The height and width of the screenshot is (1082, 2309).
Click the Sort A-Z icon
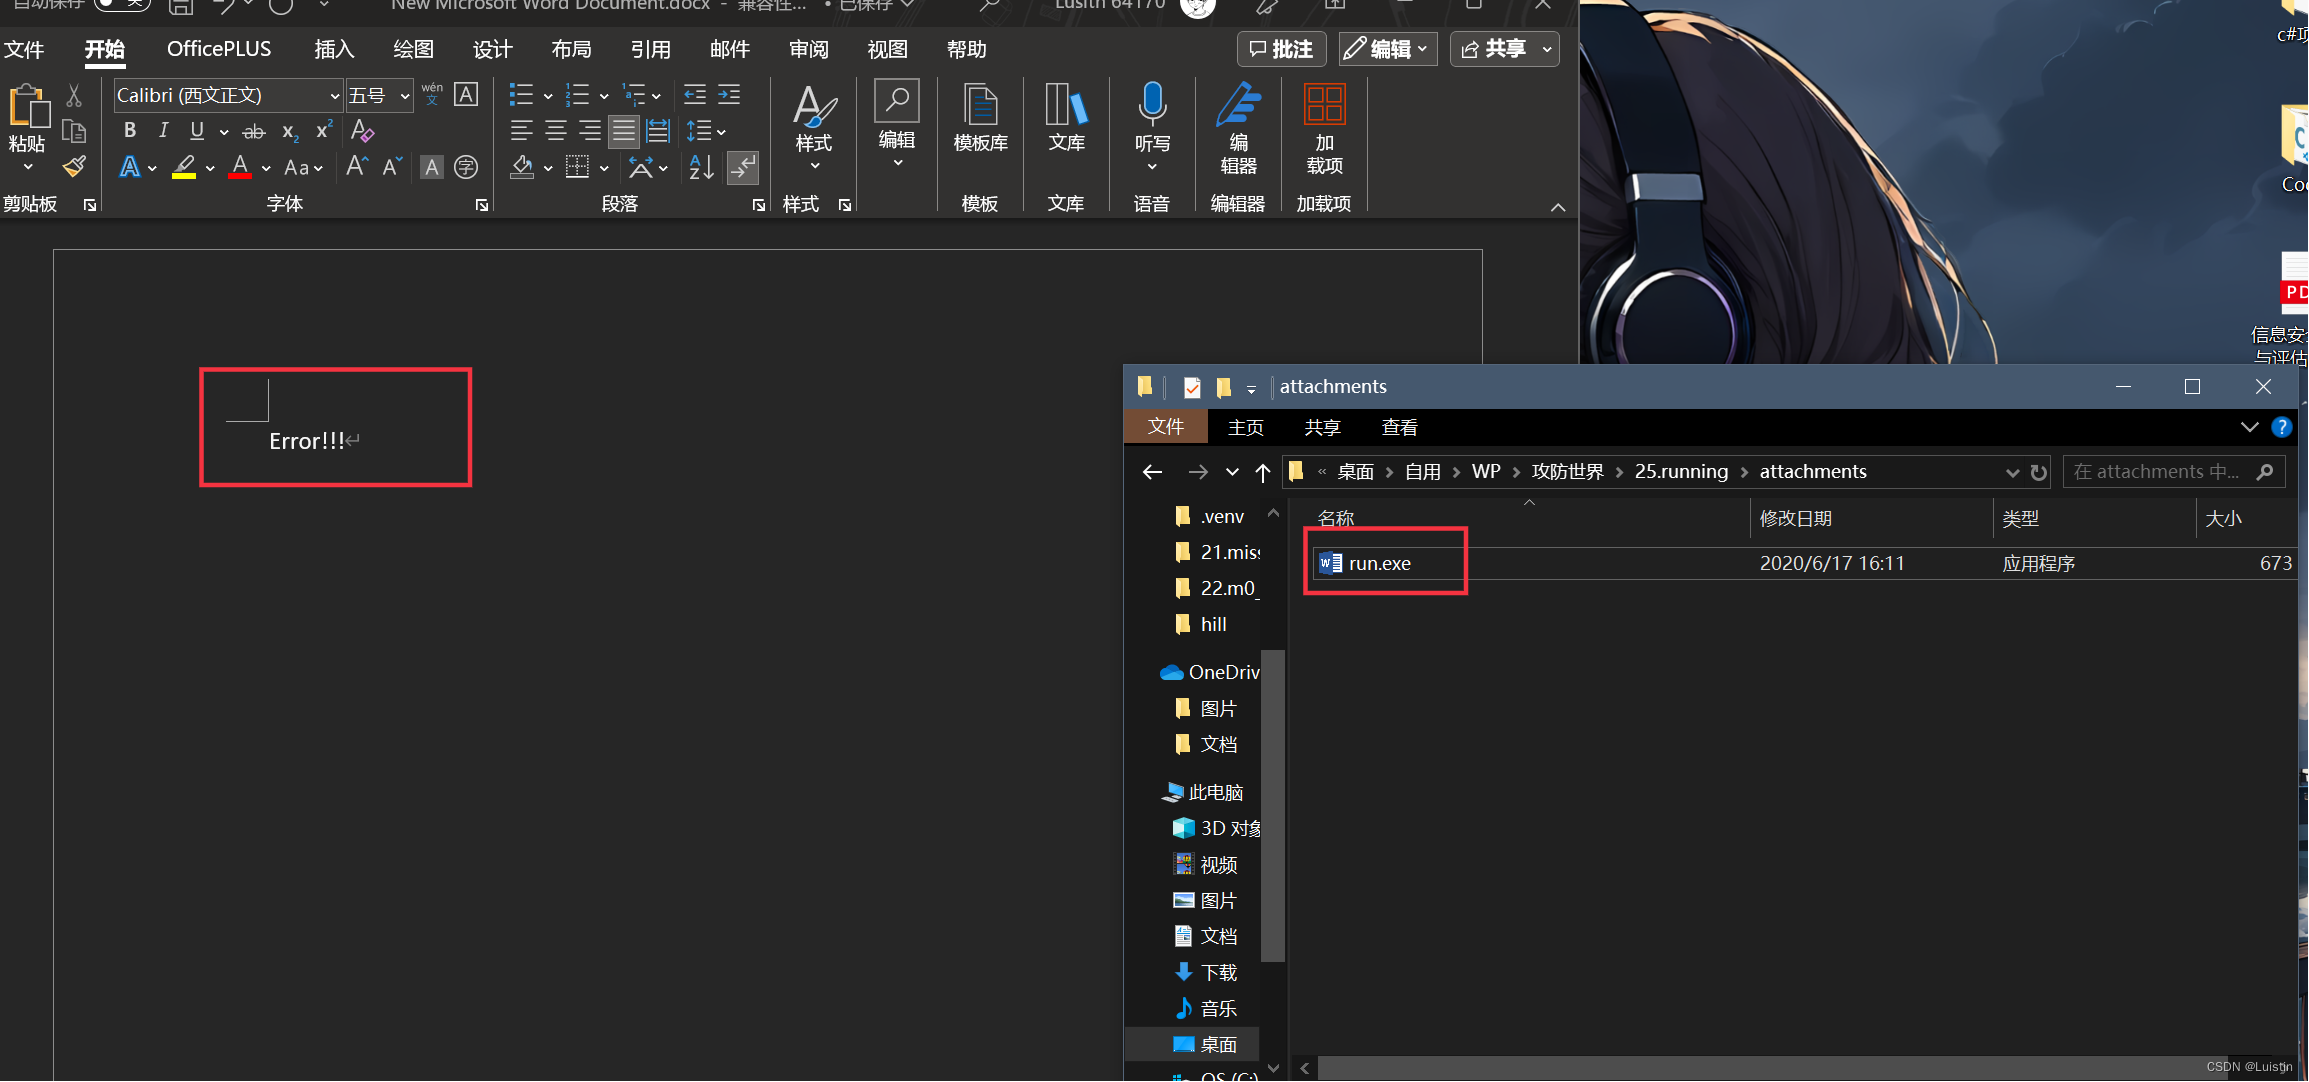point(701,167)
